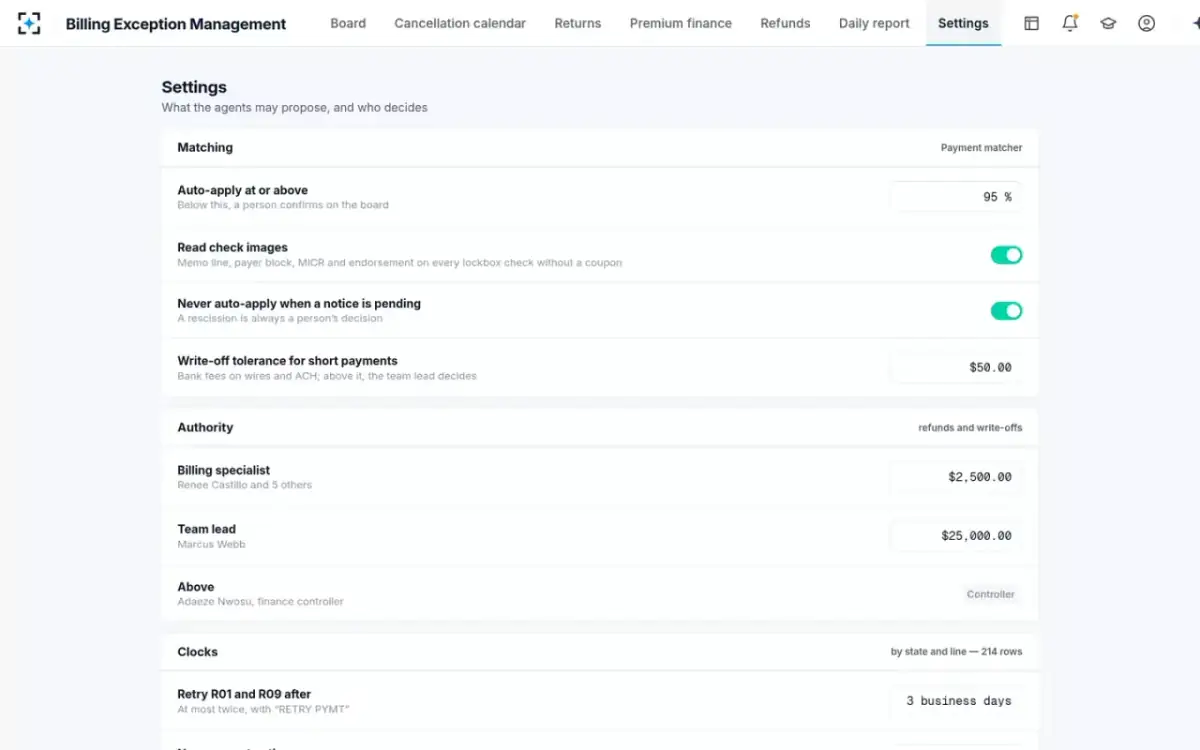Switch to the Board tab

(x=348, y=23)
